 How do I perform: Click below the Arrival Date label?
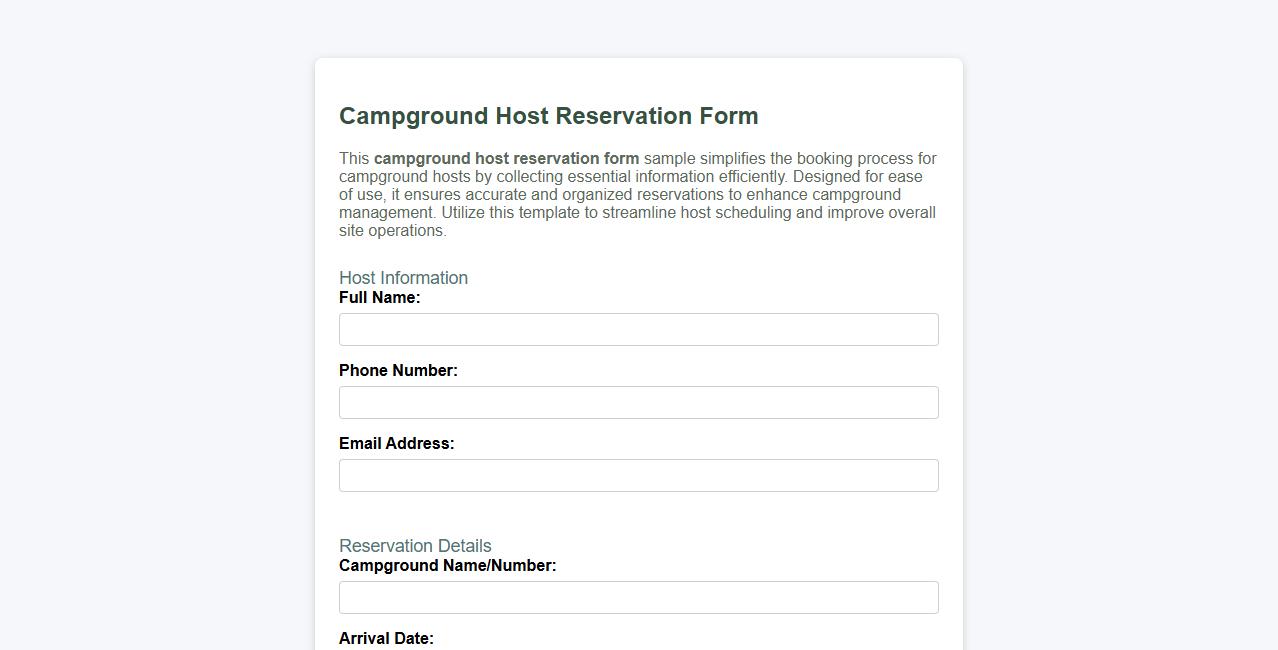pos(638,648)
